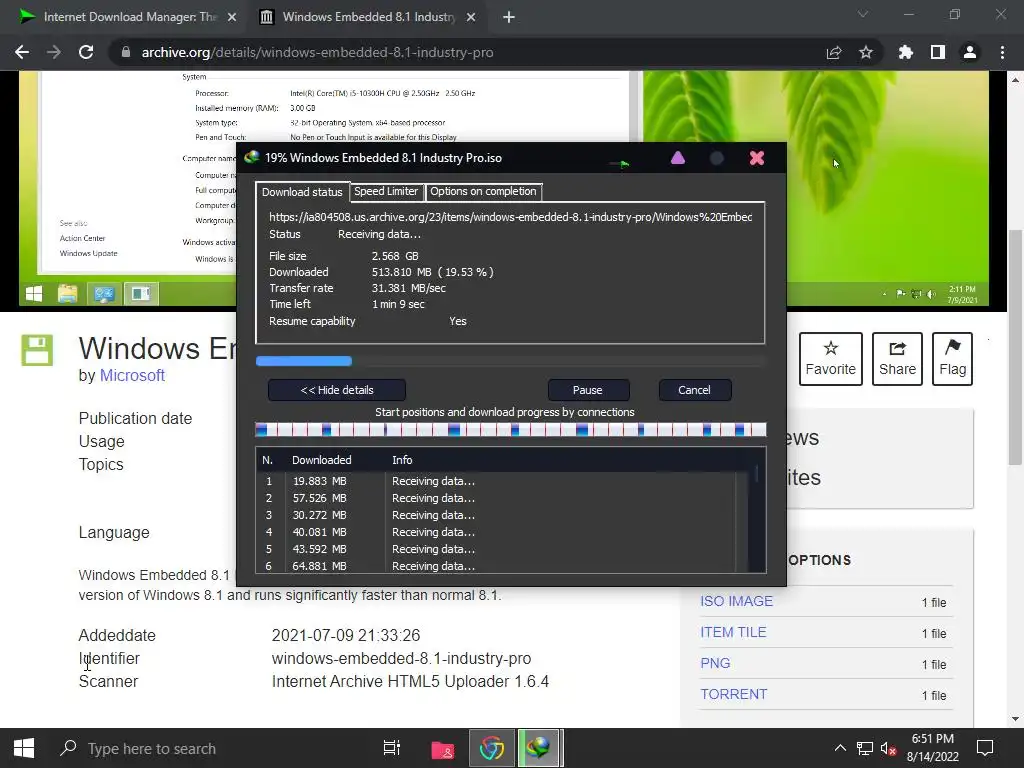Go back in browser history
Image resolution: width=1024 pixels, height=768 pixels.
[x=22, y=52]
